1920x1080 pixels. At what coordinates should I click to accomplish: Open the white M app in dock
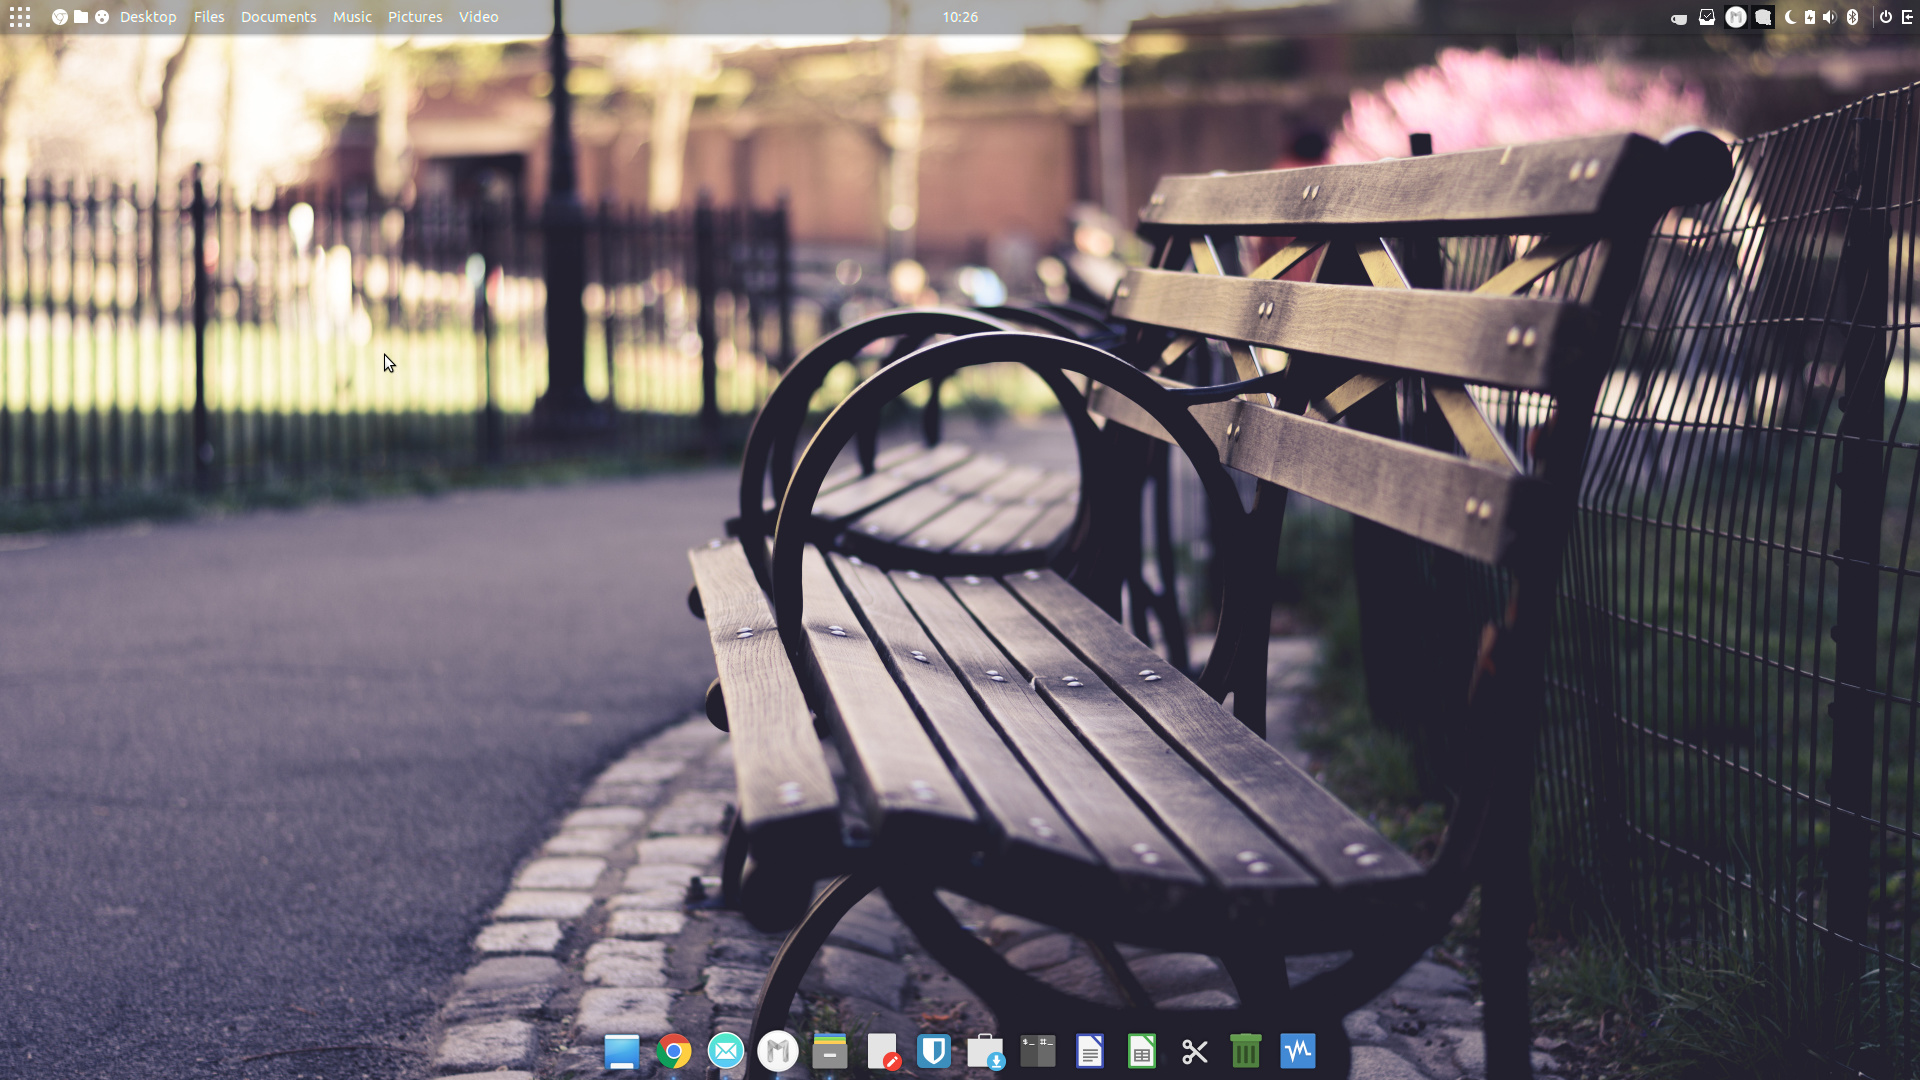(778, 1052)
